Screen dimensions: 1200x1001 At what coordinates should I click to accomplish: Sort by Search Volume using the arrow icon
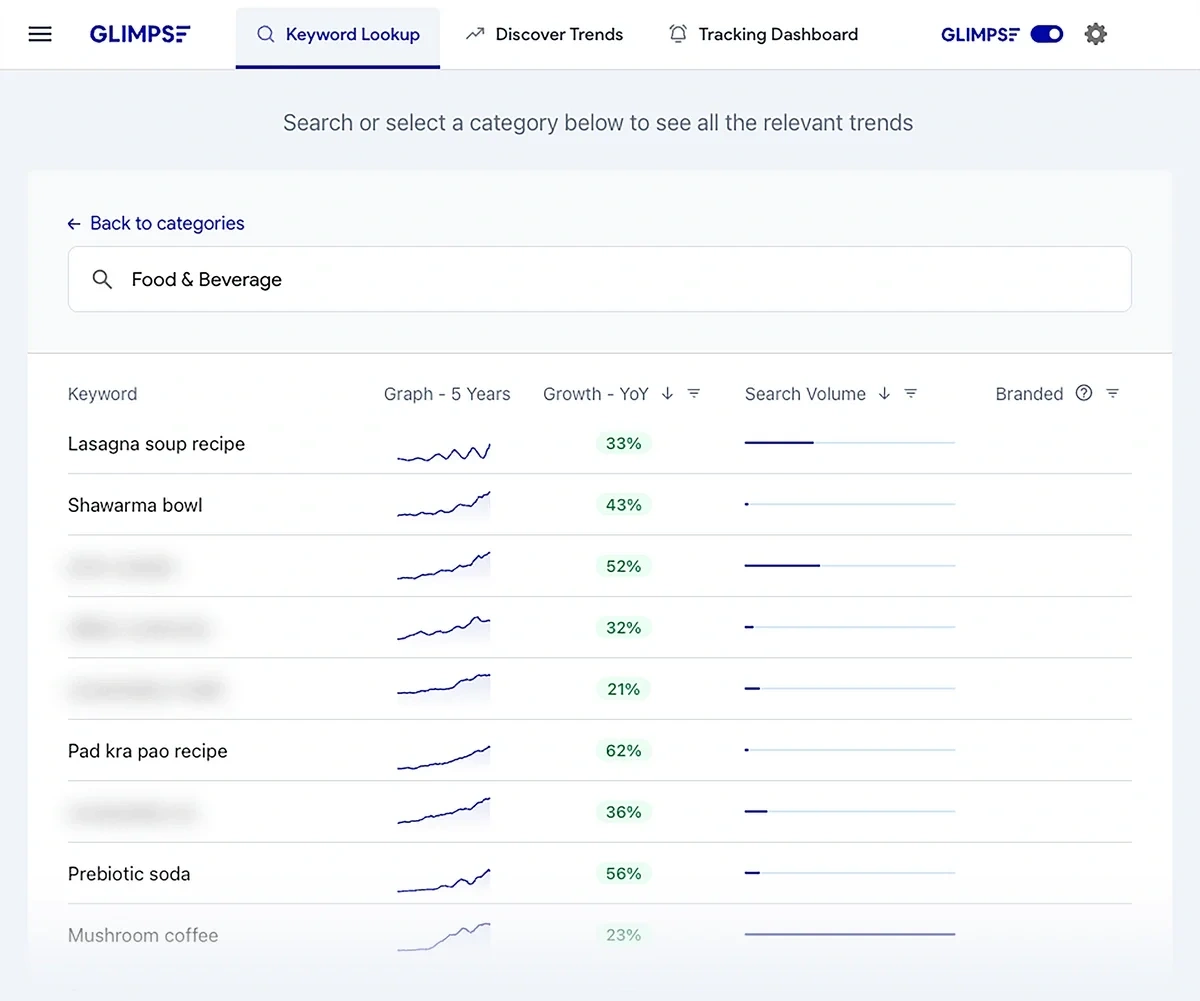[x=883, y=393]
